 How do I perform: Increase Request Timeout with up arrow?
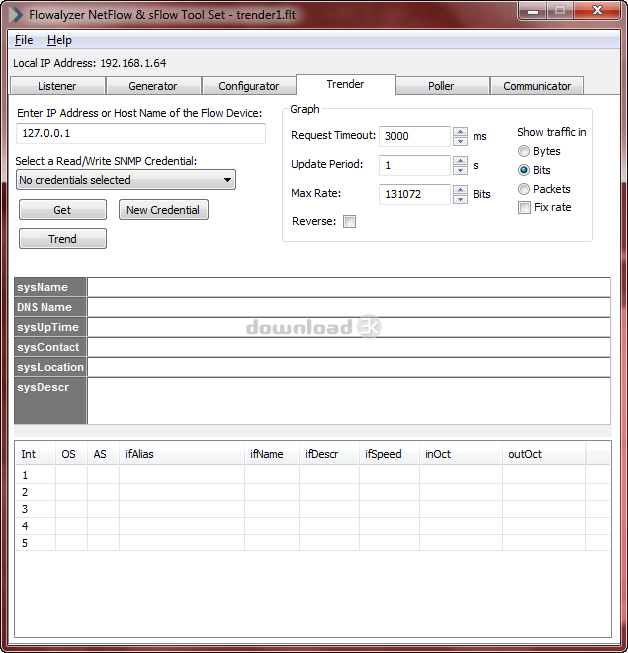pos(460,132)
